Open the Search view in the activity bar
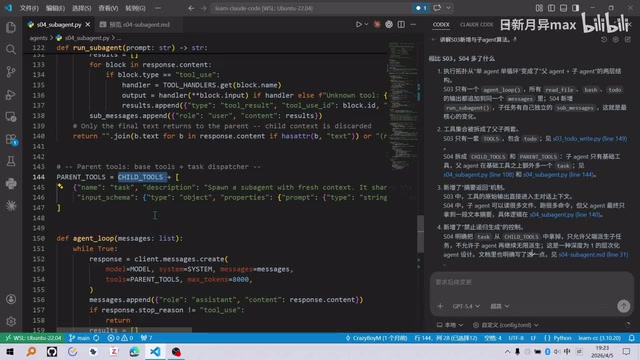The height and width of the screenshot is (360, 640). (x=11, y=50)
